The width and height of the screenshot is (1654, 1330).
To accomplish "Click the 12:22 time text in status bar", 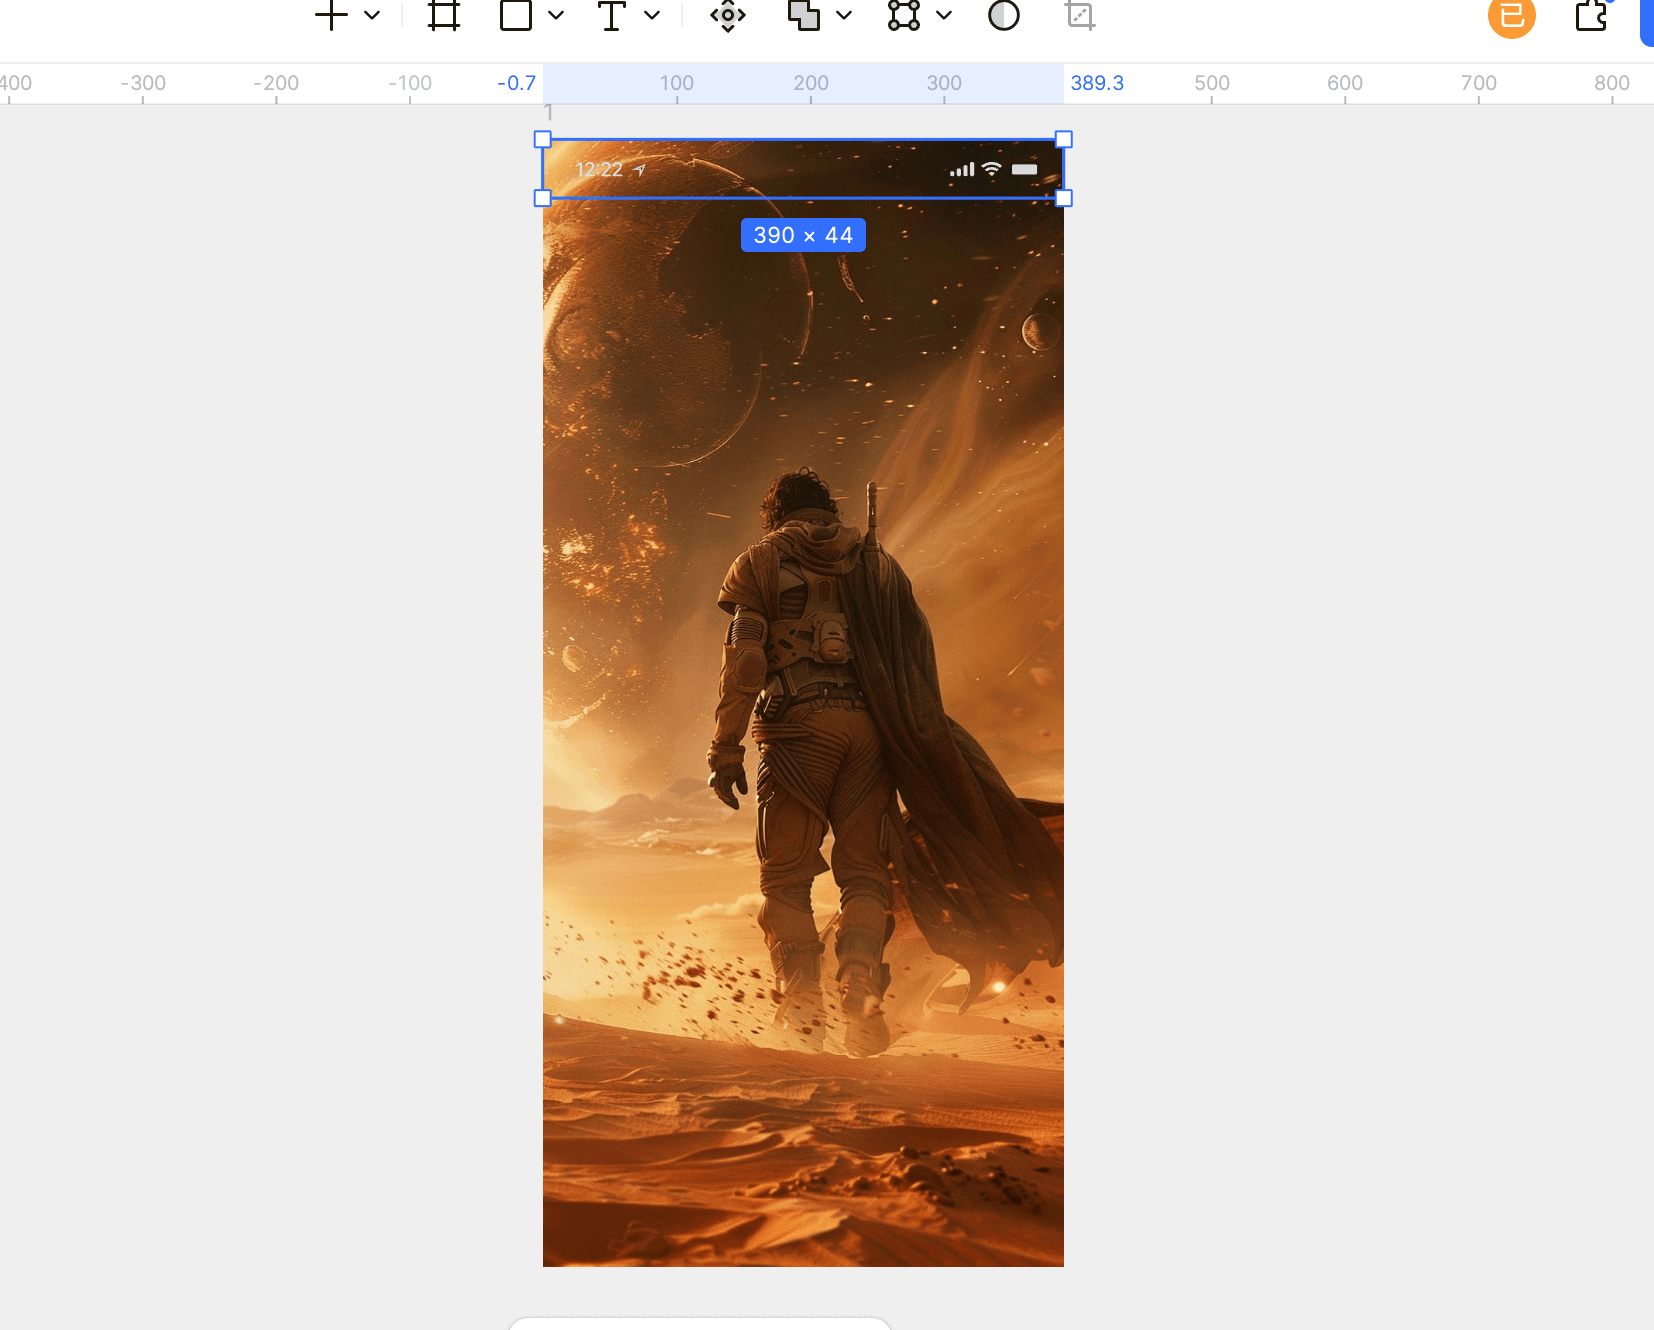I will tap(599, 170).
